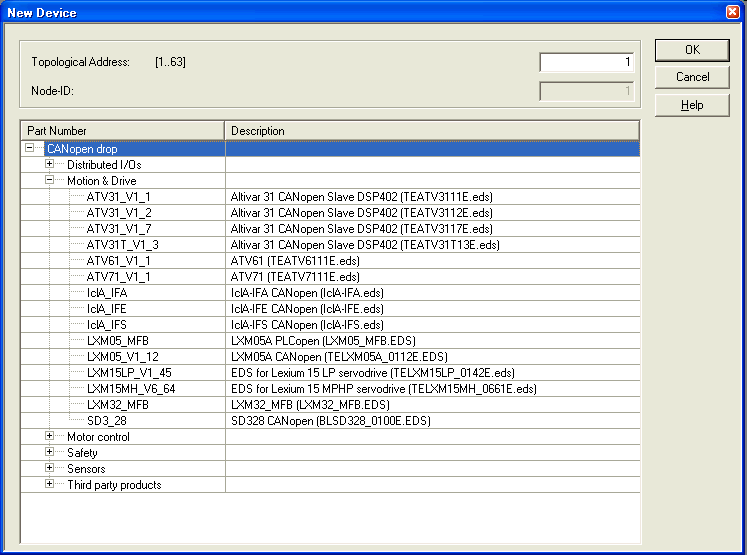Viewport: 747px width, 555px height.
Task: Confirm the dialog with the OK button
Action: pos(692,50)
